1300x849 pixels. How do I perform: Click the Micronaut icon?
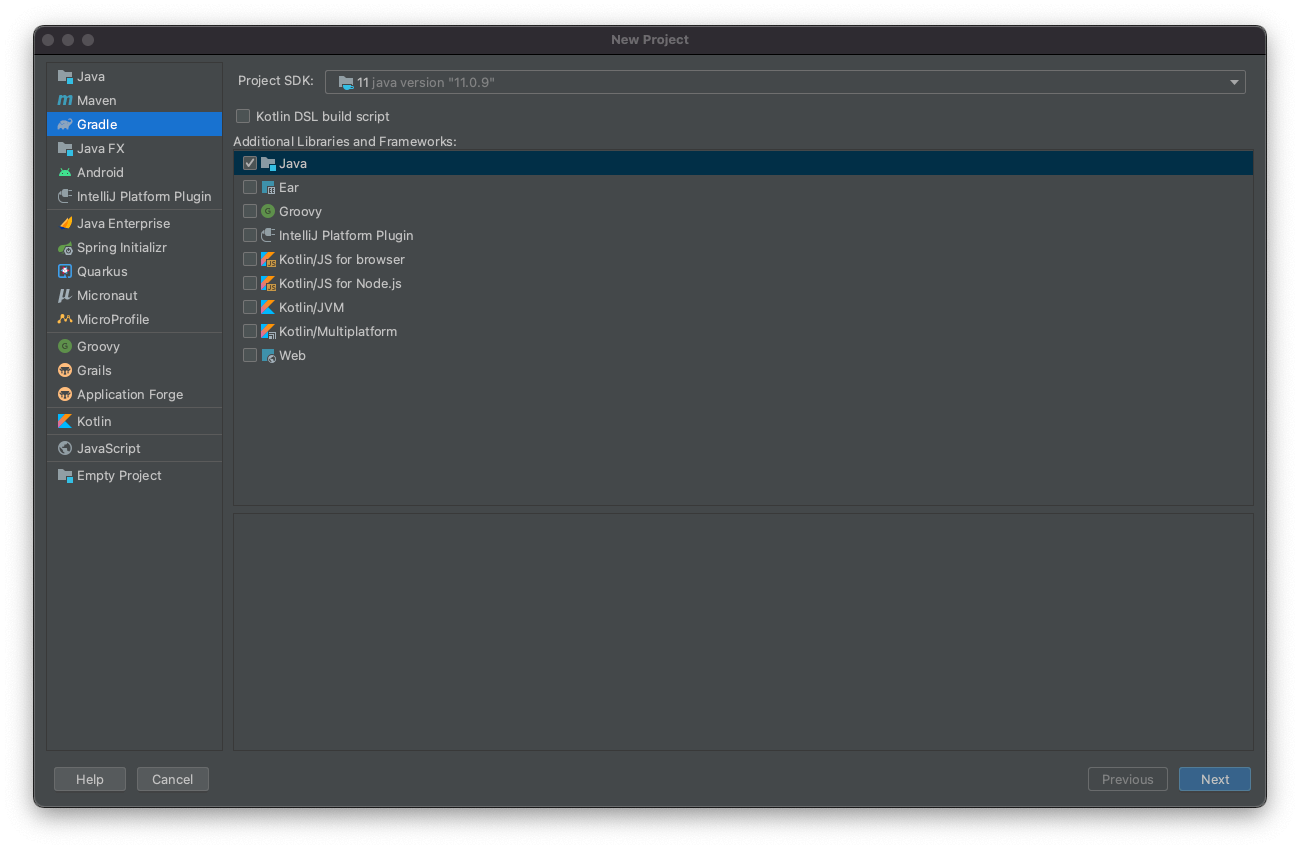click(x=65, y=295)
